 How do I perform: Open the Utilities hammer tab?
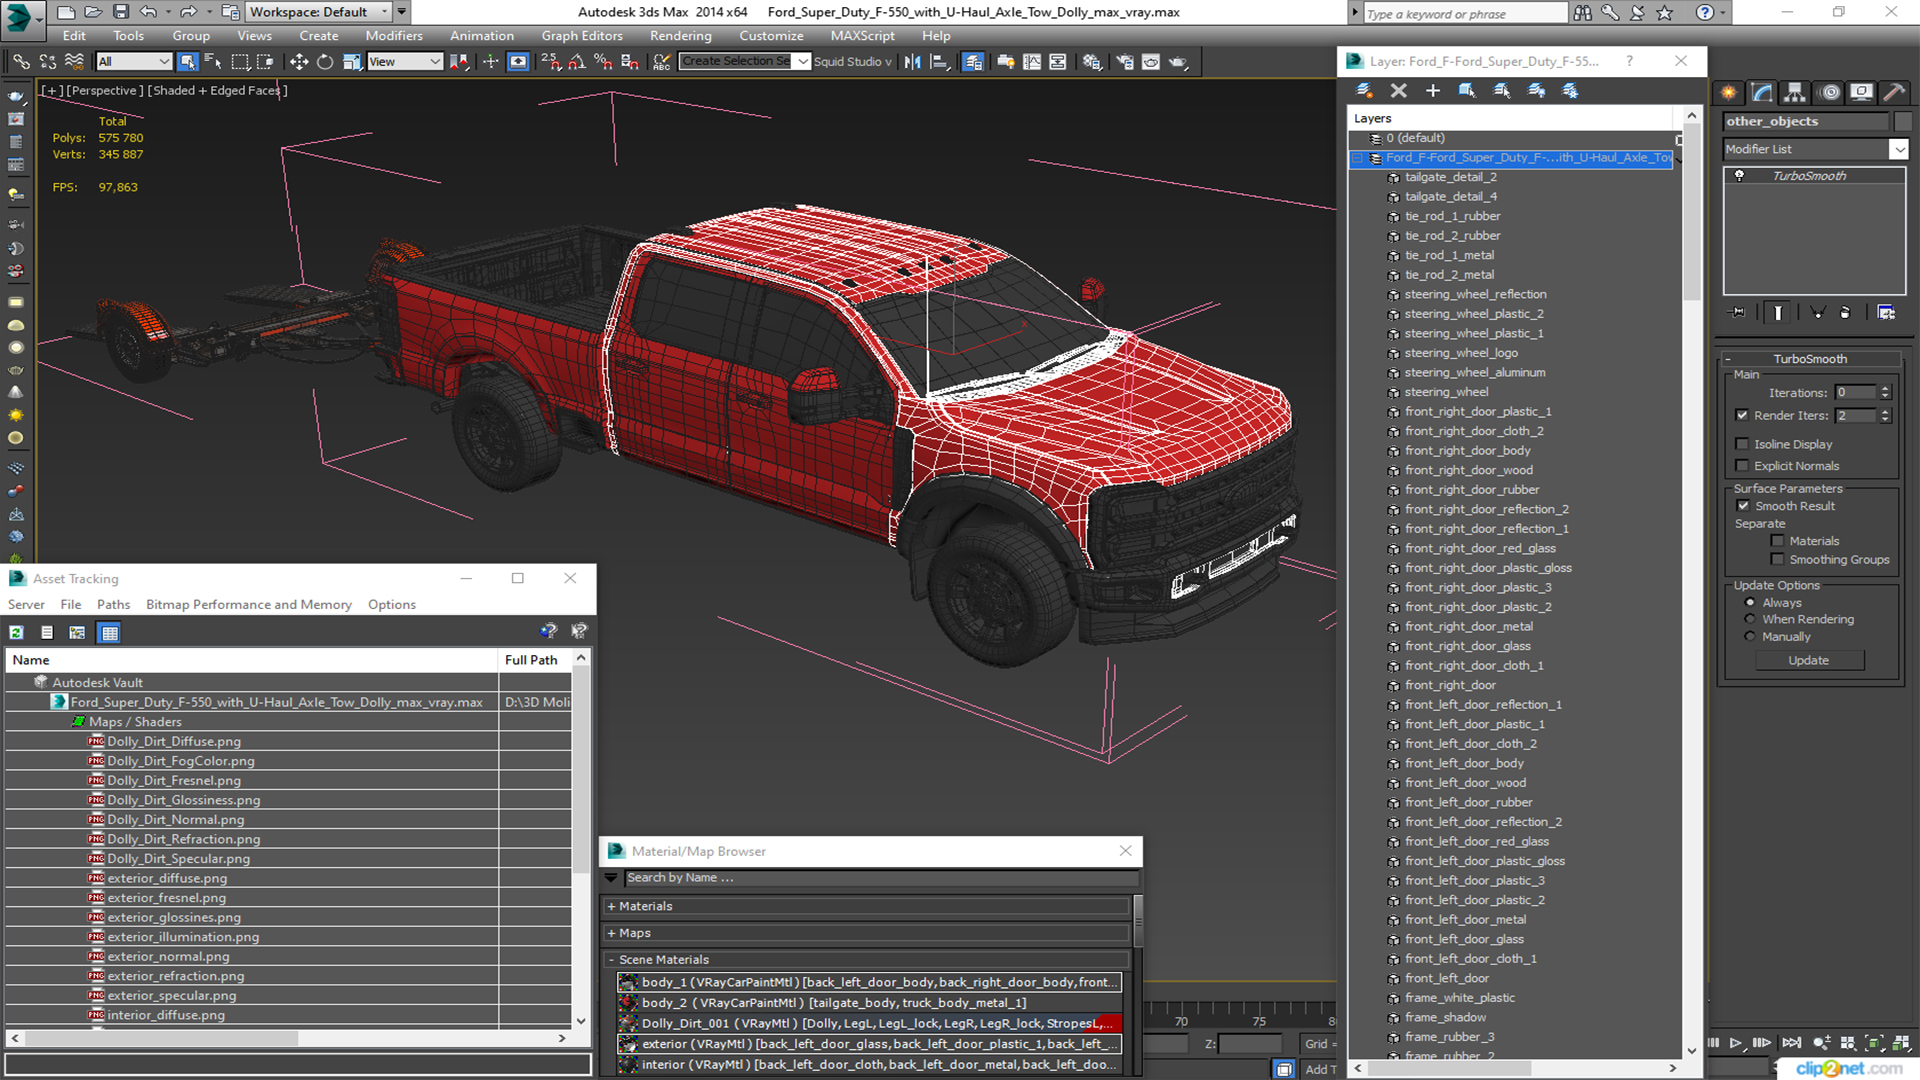pos(1893,92)
